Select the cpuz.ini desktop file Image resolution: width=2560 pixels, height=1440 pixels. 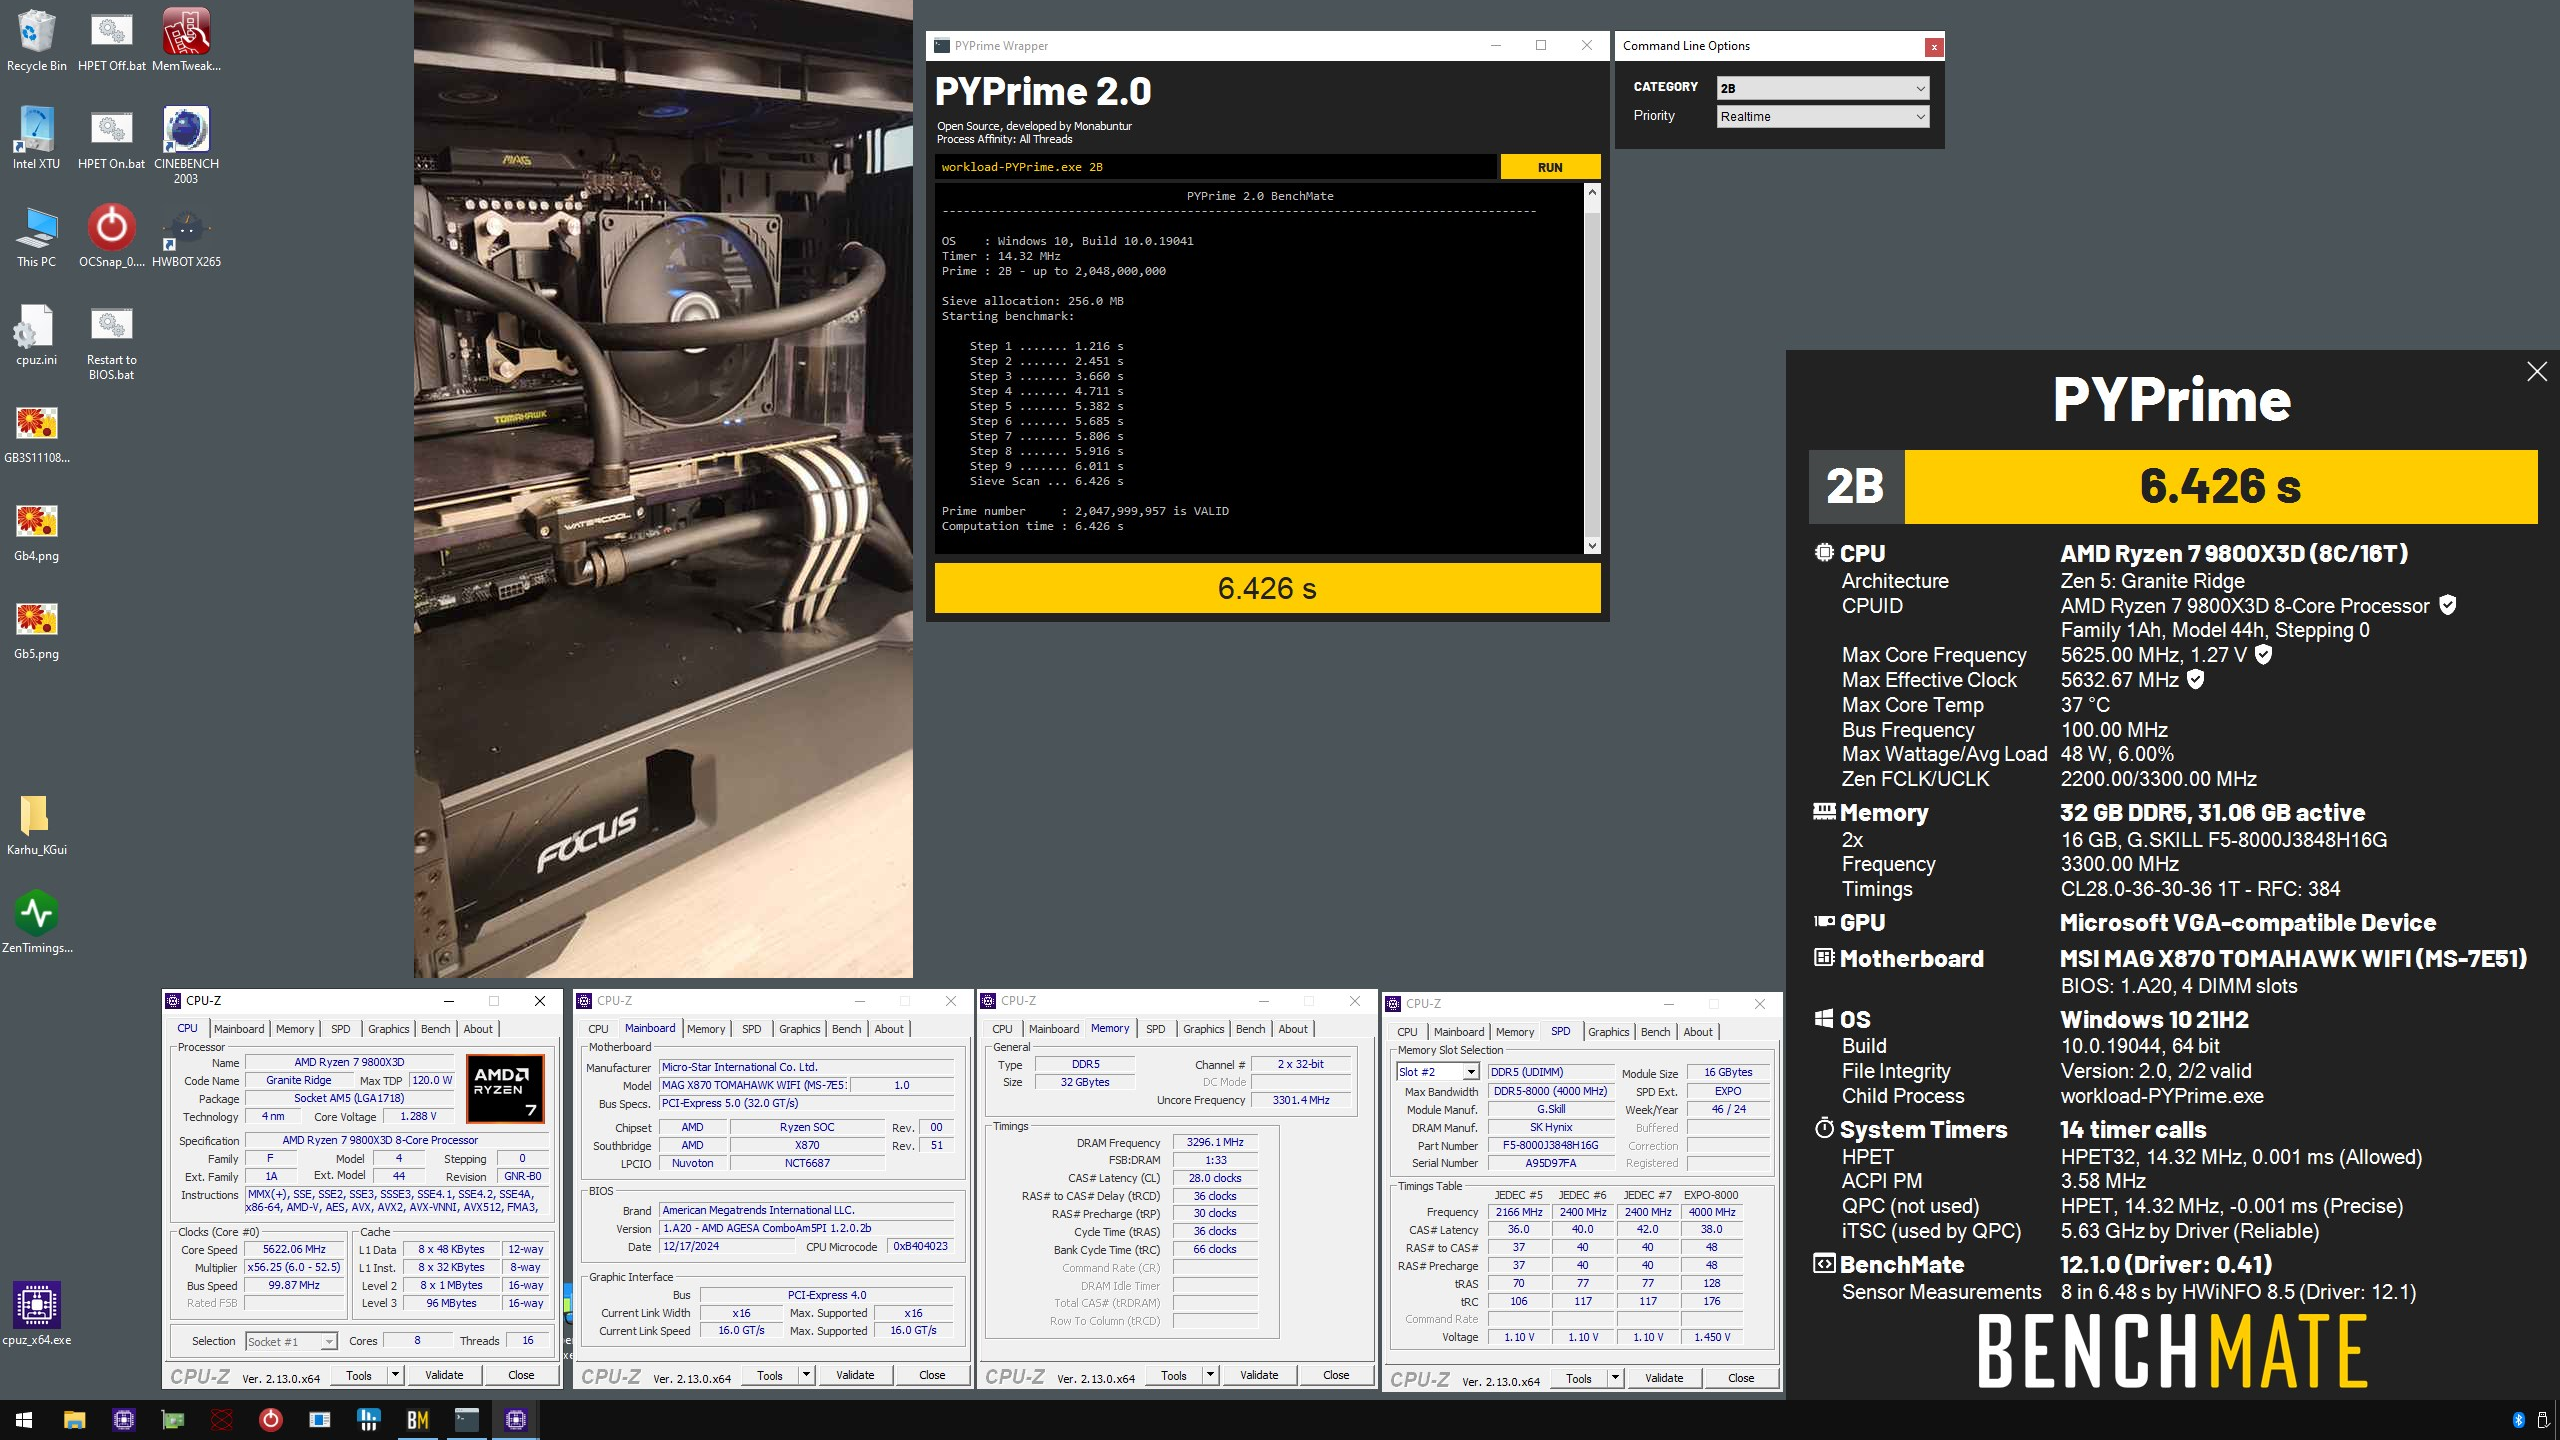(x=36, y=334)
